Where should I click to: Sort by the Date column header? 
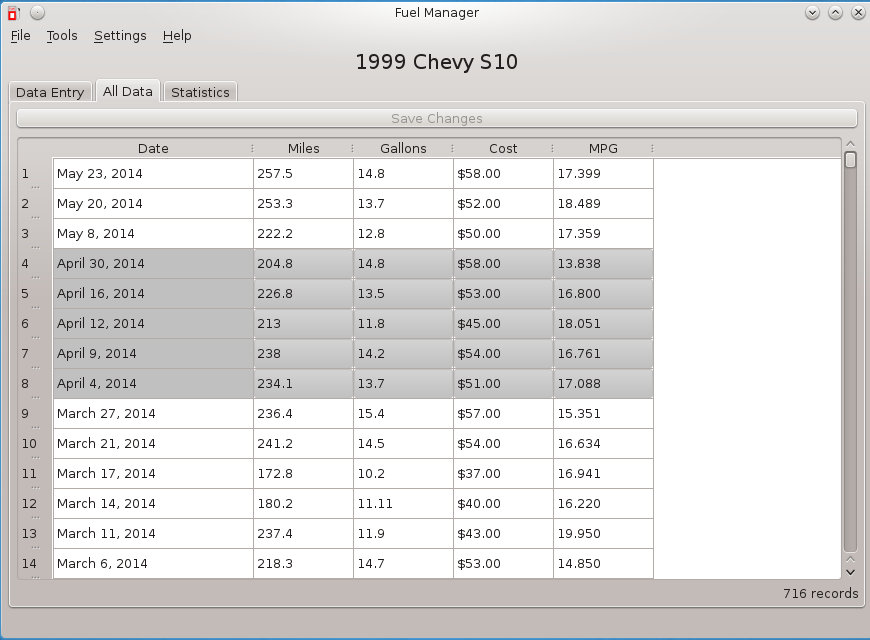coord(153,149)
